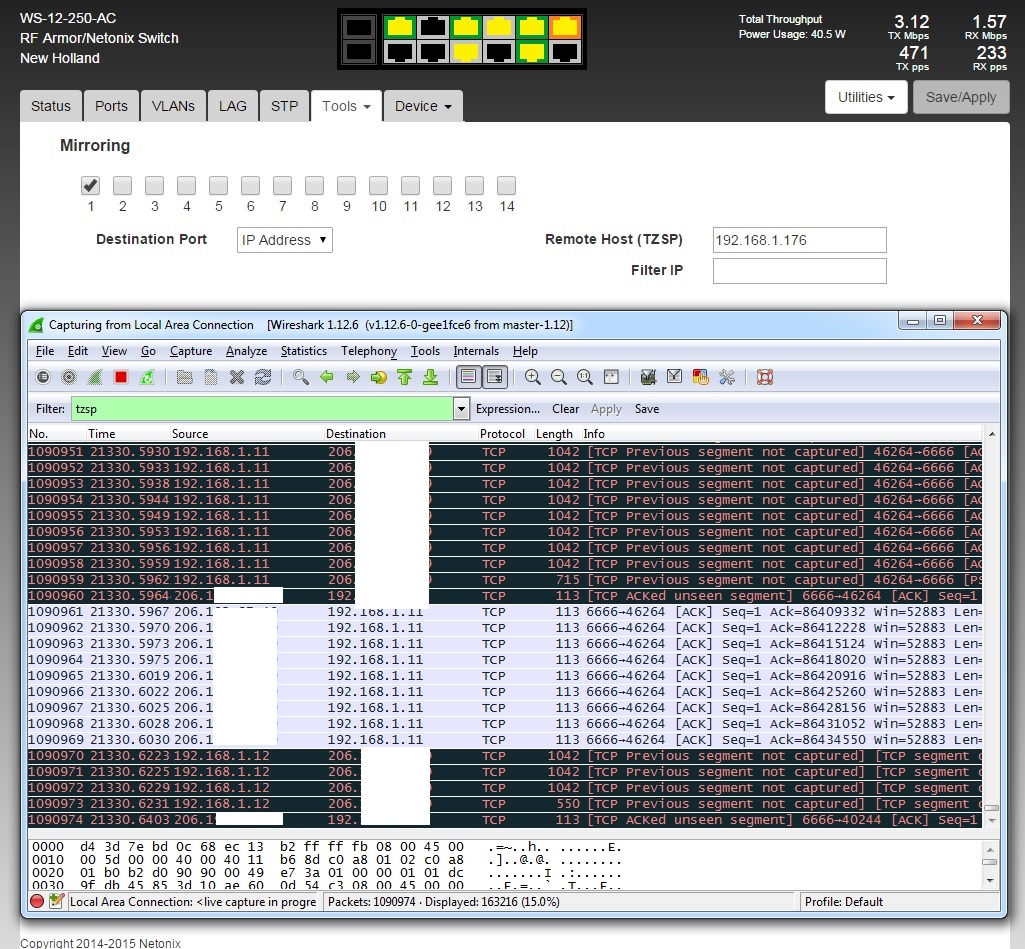Click the Profile: Default status bar entry
1025x949 pixels.
(843, 902)
